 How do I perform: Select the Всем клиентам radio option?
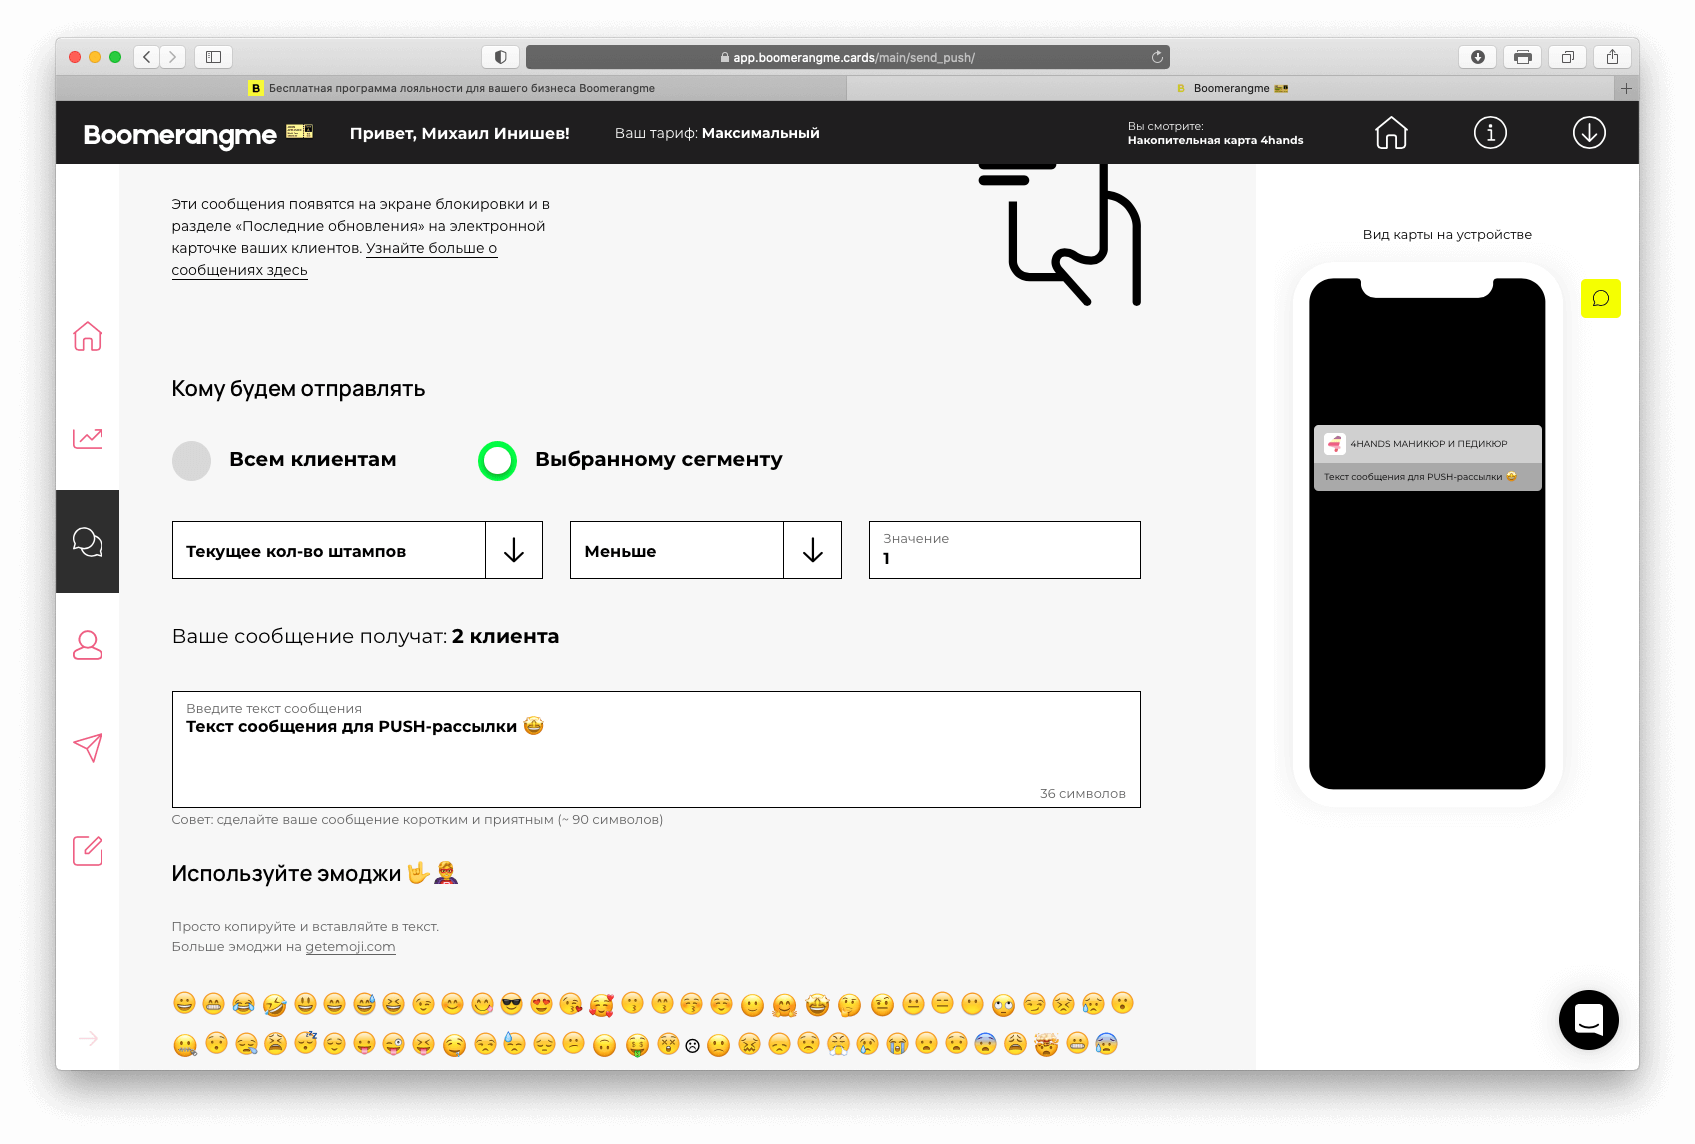click(191, 461)
